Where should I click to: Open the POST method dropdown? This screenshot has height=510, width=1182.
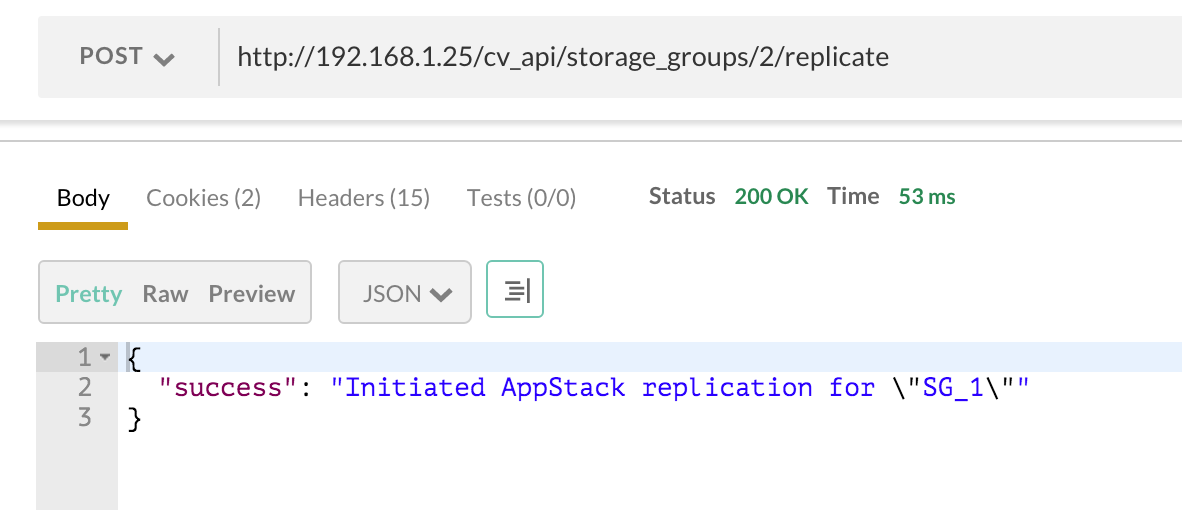(x=127, y=57)
